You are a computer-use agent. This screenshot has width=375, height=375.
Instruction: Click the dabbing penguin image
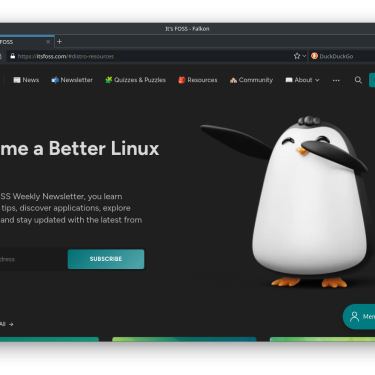coord(288,201)
